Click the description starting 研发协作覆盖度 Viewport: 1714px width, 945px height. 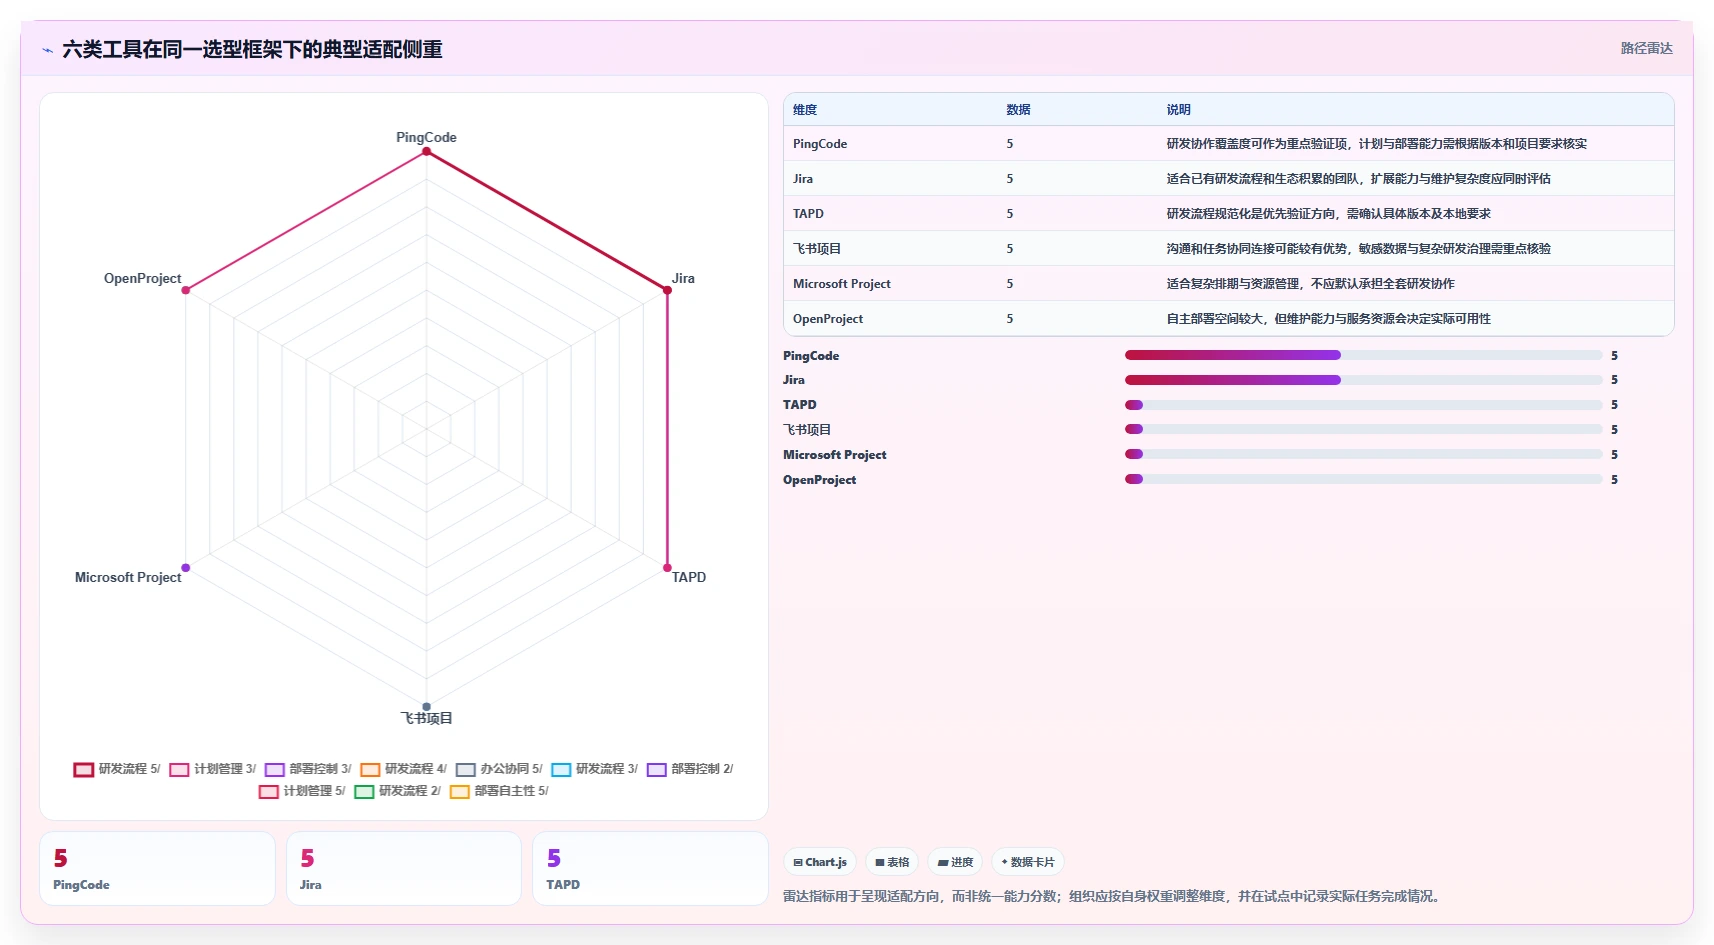click(1376, 144)
